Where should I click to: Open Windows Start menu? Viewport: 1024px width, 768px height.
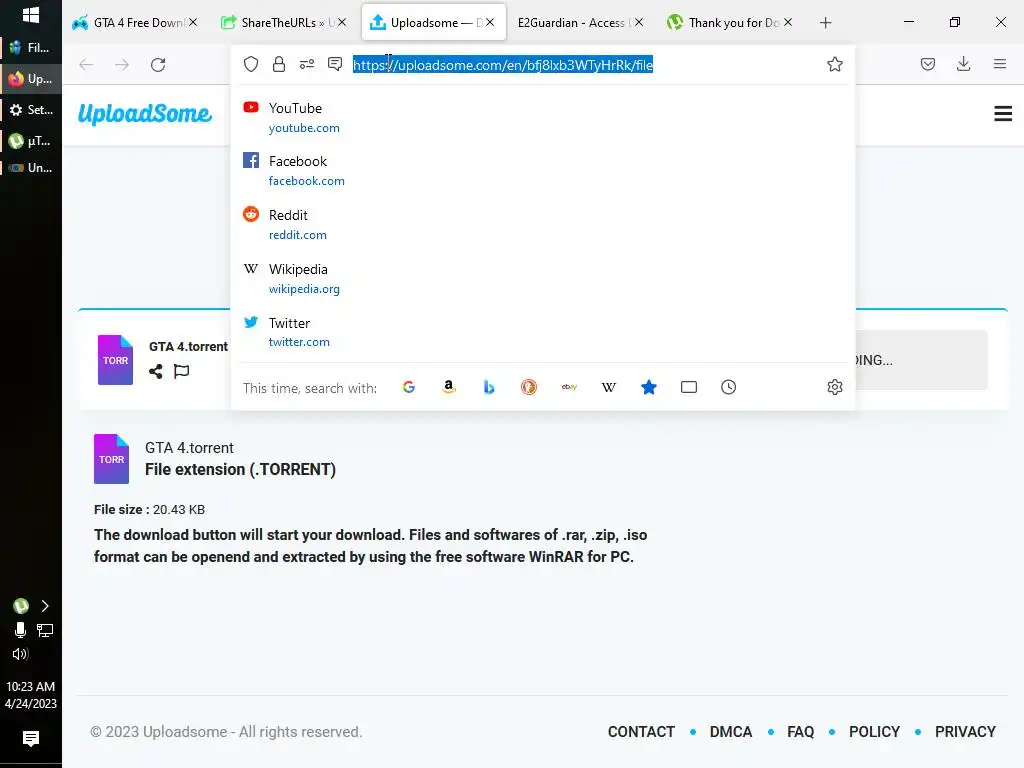[31, 16]
